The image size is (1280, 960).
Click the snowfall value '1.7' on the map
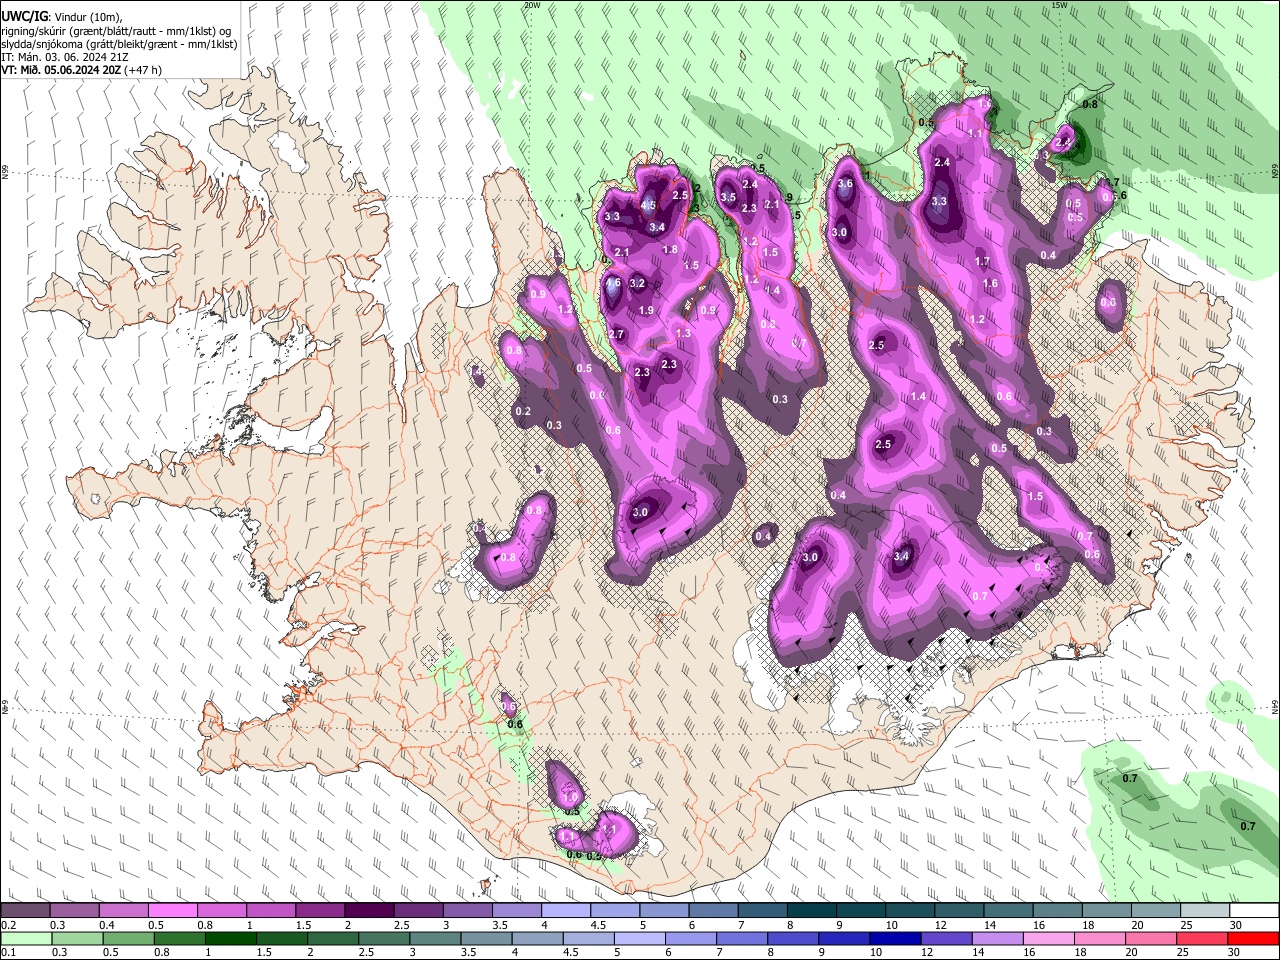click(x=982, y=262)
